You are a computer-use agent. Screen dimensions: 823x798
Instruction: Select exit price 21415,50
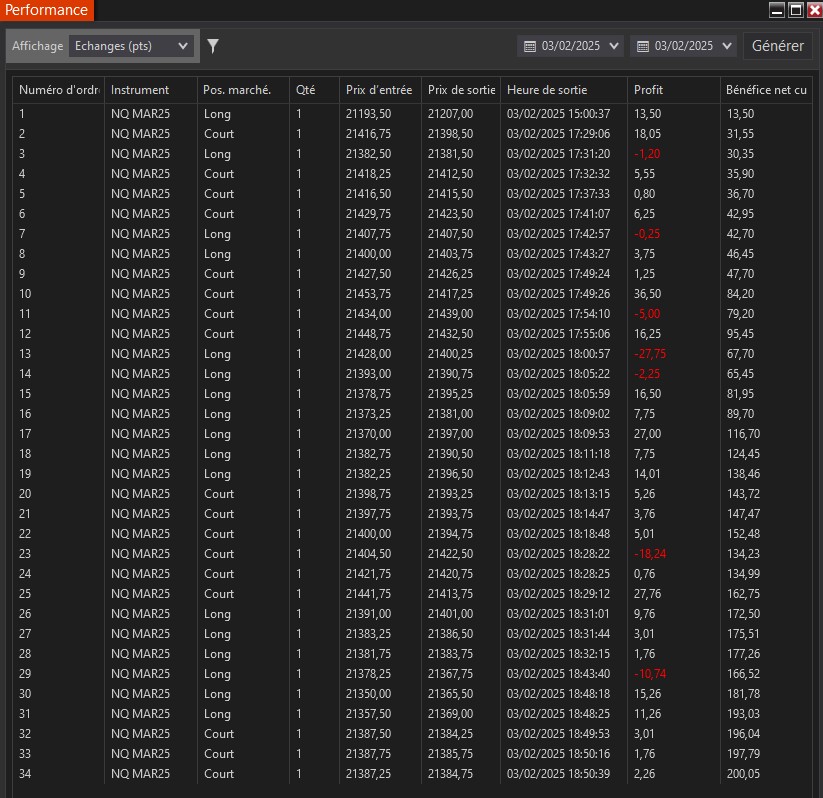(450, 194)
